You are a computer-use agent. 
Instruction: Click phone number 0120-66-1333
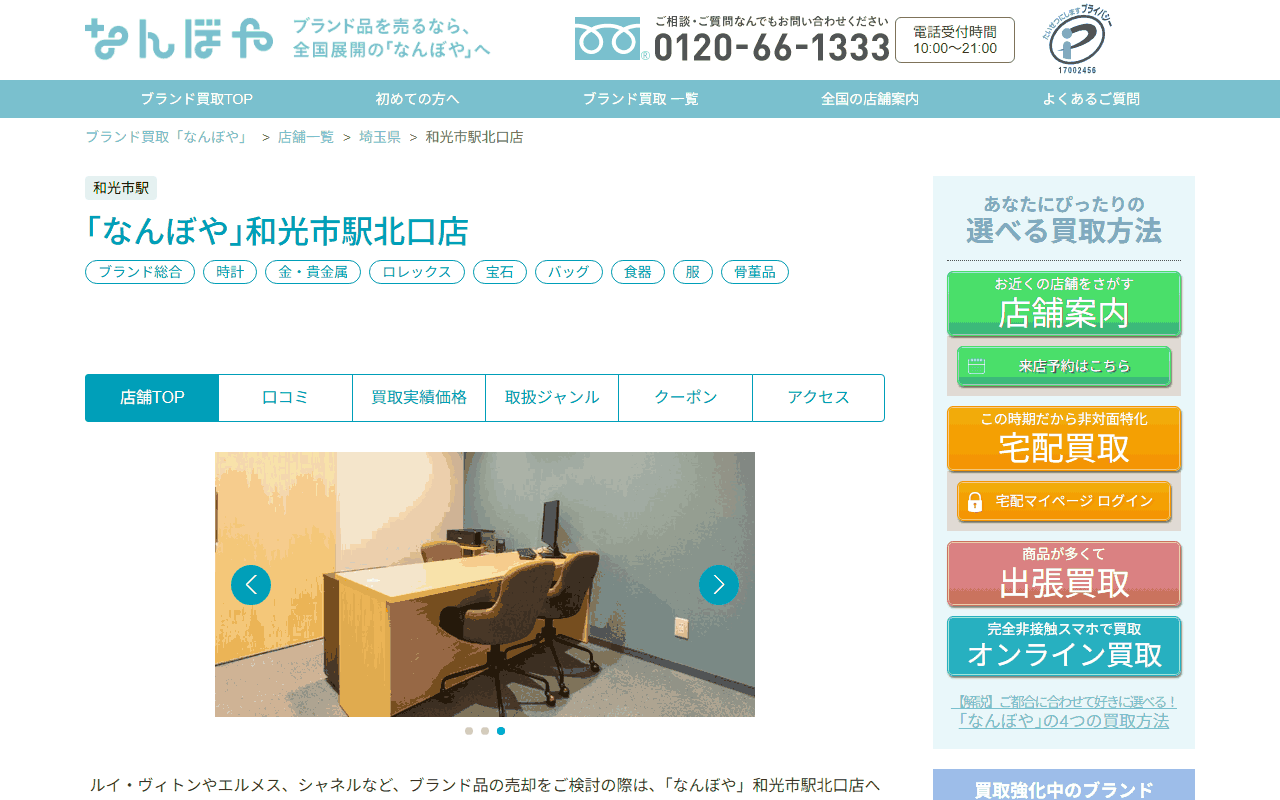click(x=771, y=47)
